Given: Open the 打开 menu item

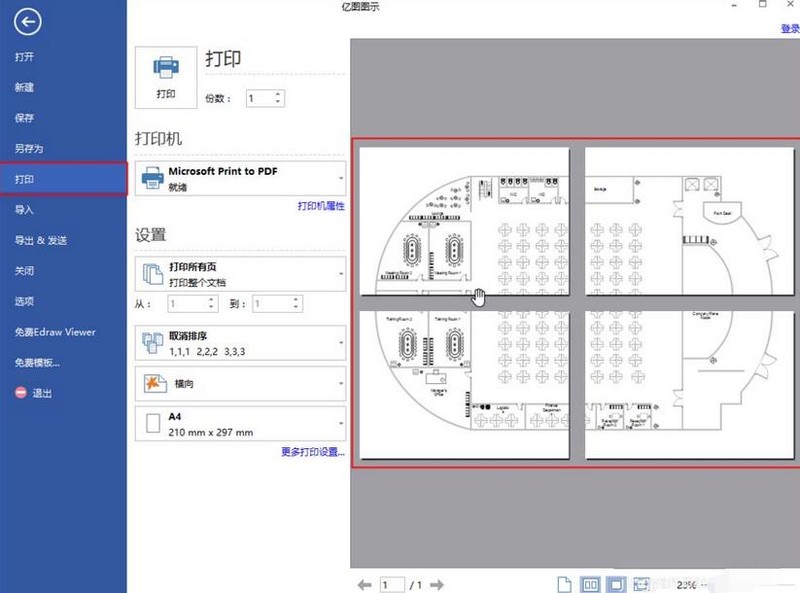Looking at the screenshot, I should [24, 57].
